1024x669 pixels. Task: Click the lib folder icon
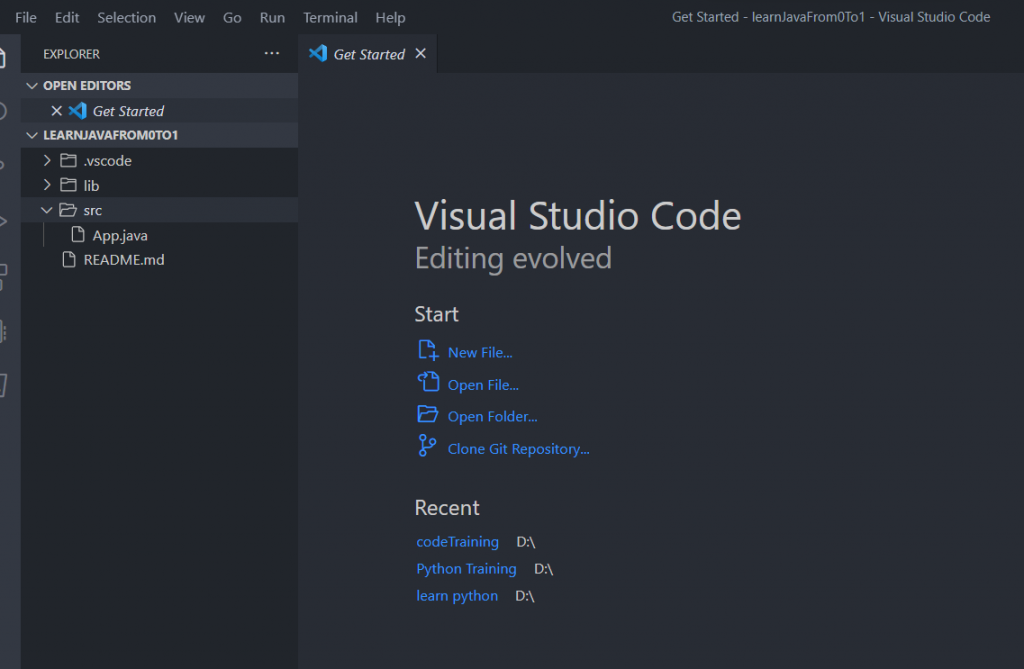(x=69, y=185)
